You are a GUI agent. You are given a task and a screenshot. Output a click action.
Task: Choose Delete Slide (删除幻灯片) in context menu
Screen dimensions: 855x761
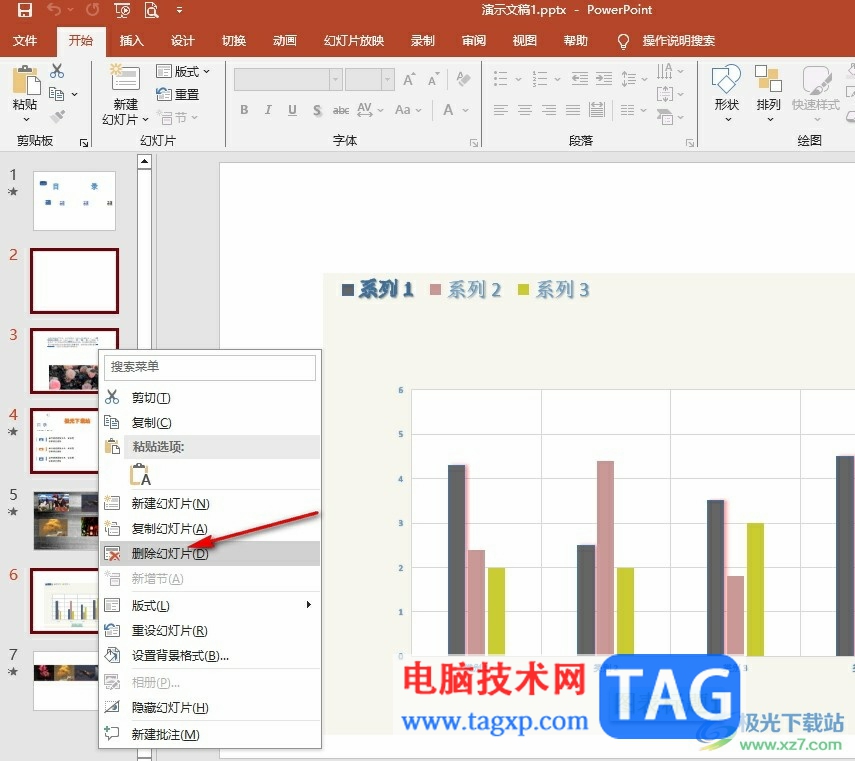pyautogui.click(x=210, y=553)
